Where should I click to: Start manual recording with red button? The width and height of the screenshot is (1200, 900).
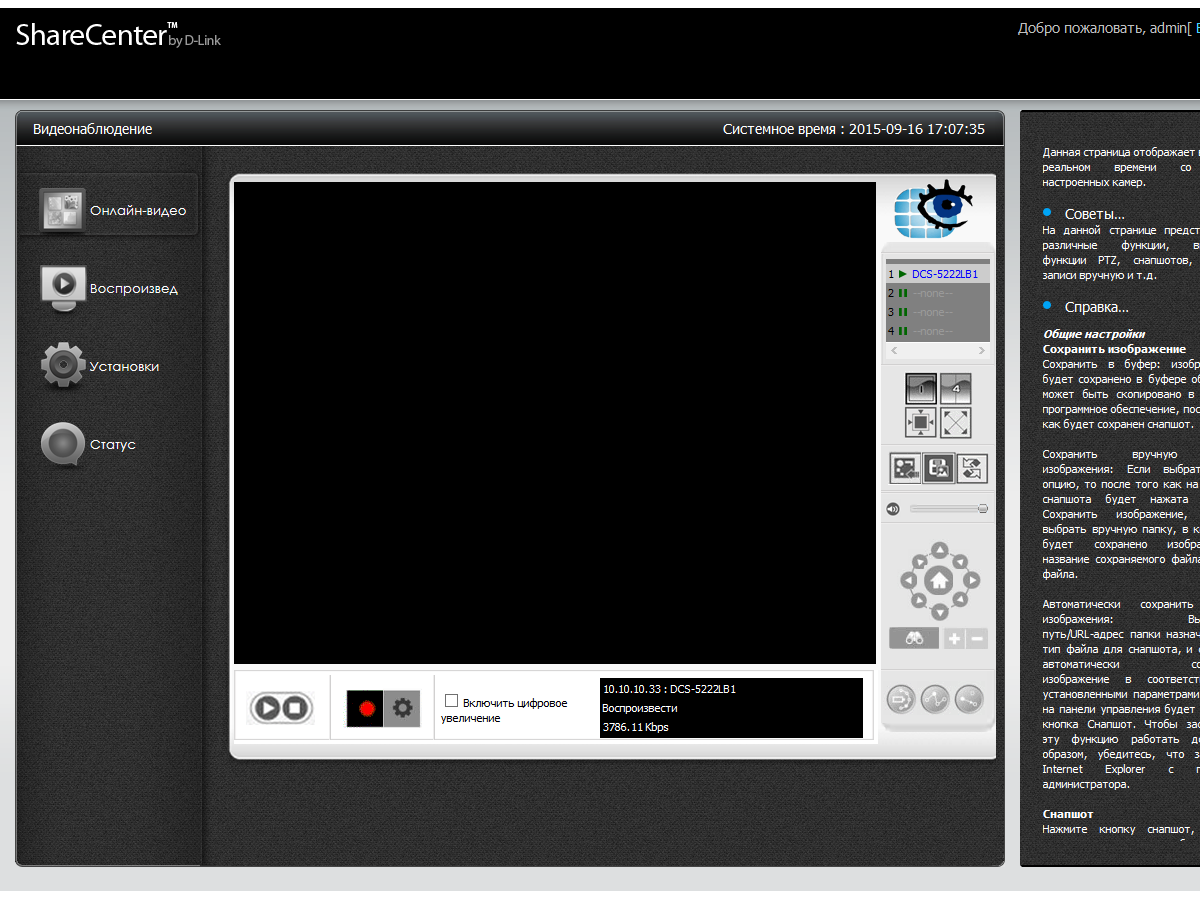coord(366,708)
